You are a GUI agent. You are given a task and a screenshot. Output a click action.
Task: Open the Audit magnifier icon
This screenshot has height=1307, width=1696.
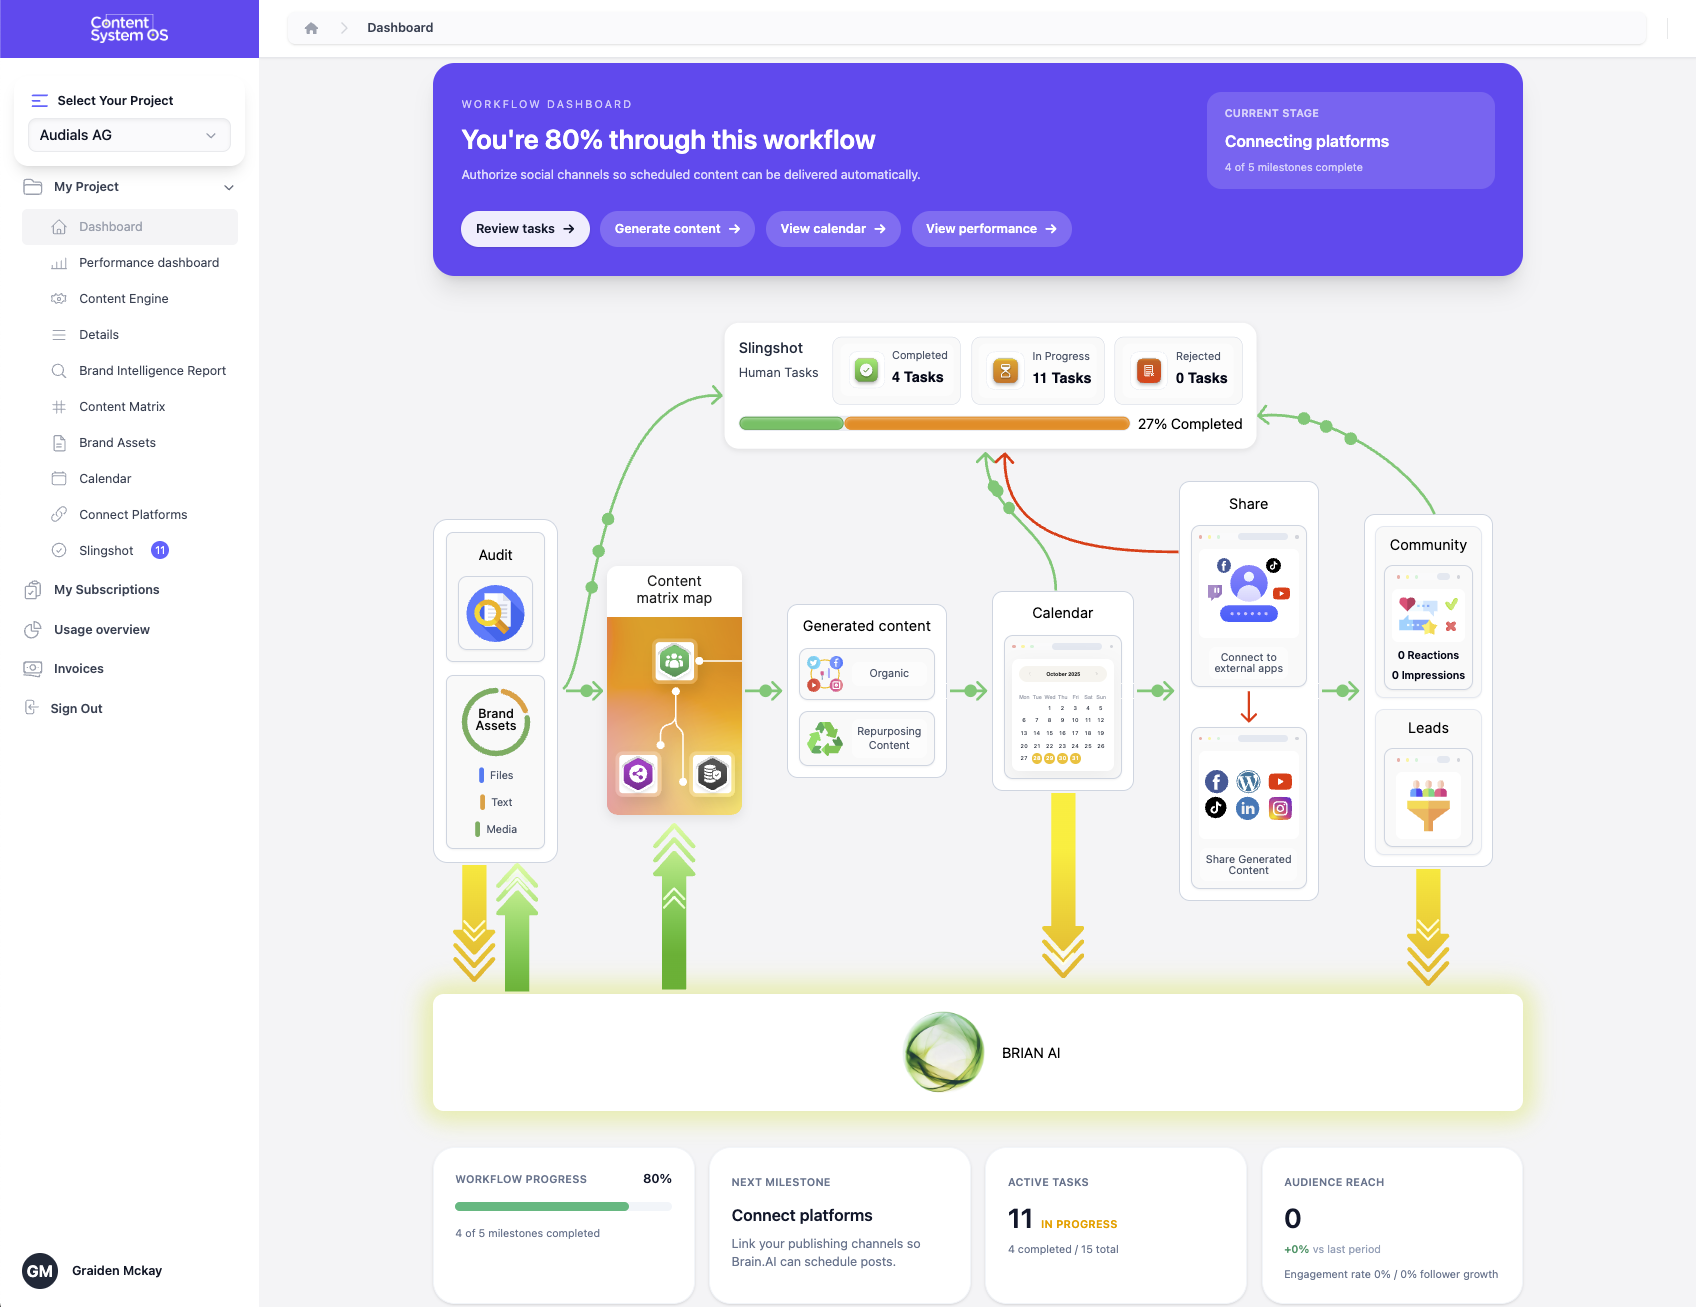[x=495, y=613]
